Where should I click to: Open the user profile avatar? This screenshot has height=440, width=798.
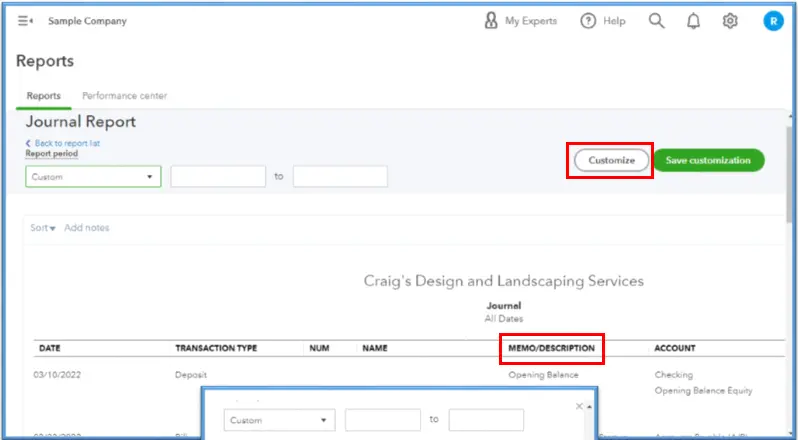coord(772,21)
